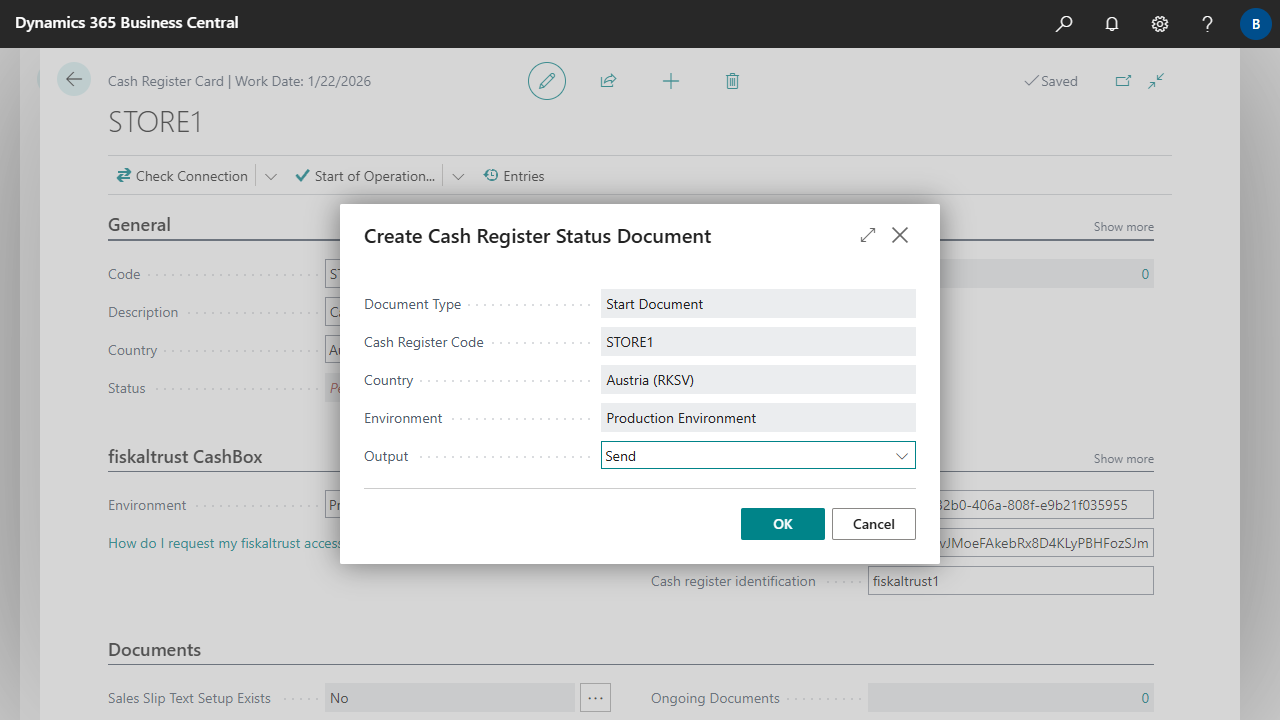
Task: Expand the Start of Operation dropdown arrow
Action: [x=458, y=176]
